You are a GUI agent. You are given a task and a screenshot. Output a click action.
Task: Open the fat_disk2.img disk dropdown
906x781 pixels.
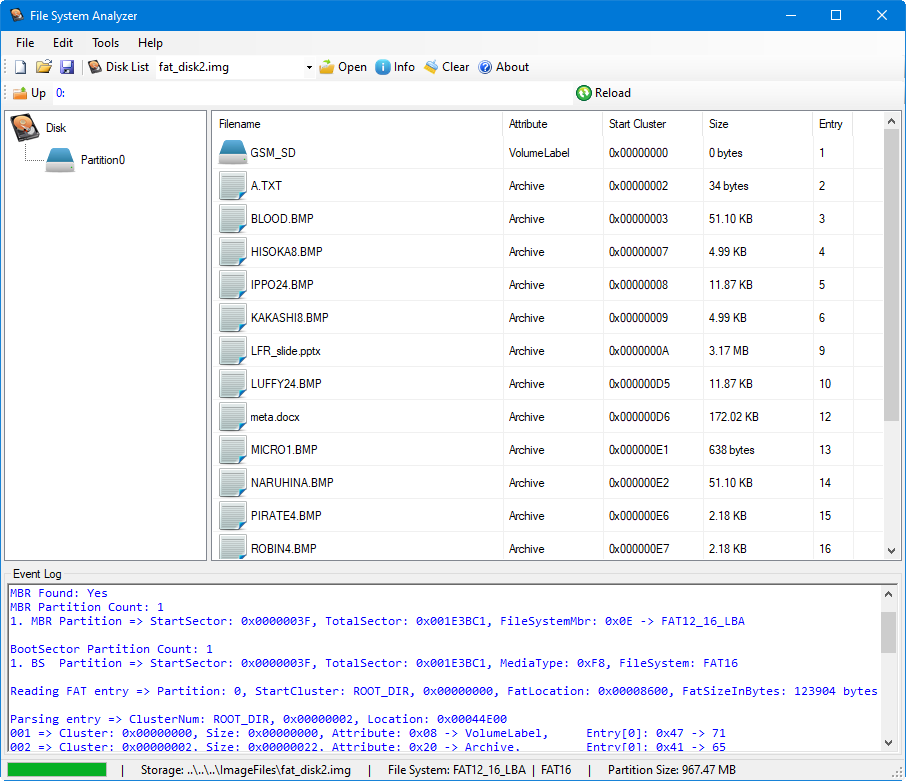[x=309, y=68]
